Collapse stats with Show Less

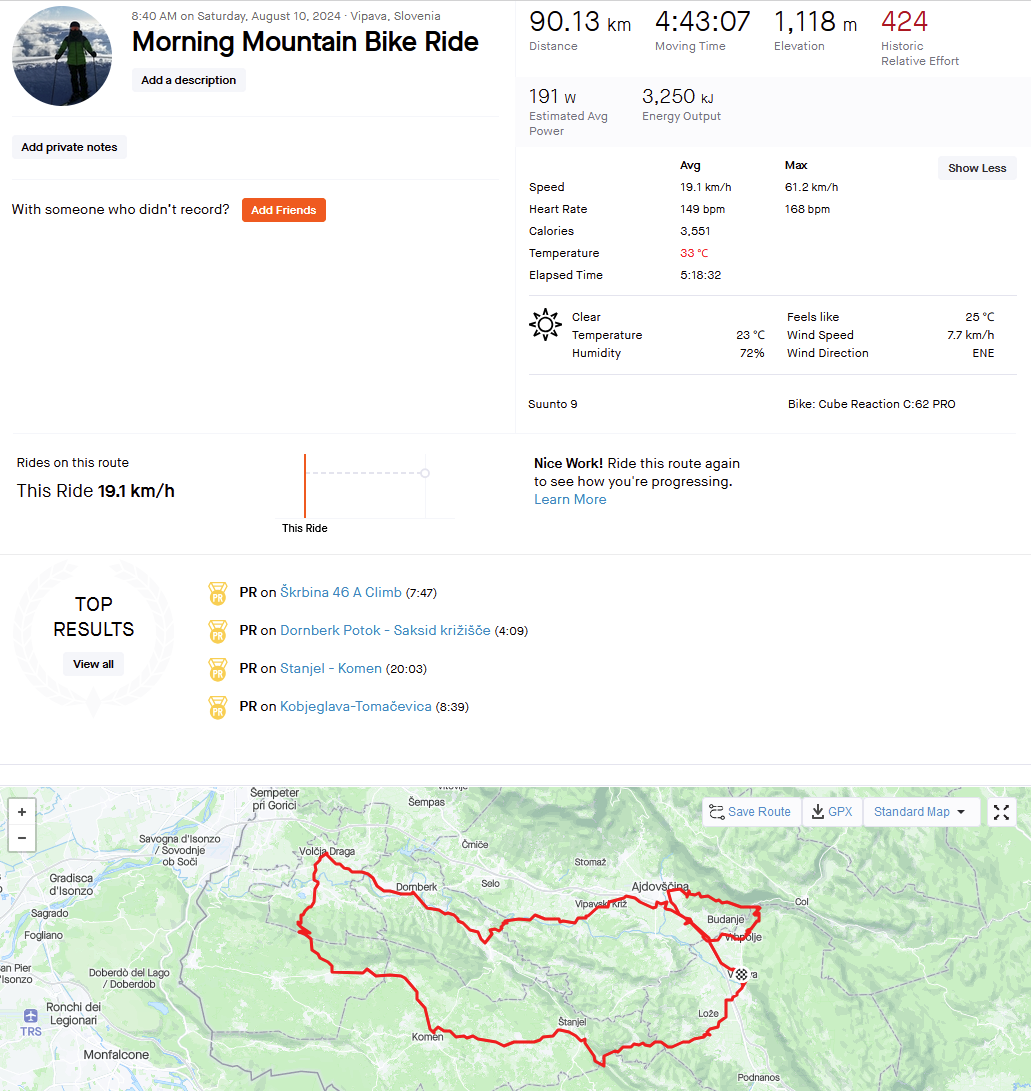point(977,168)
